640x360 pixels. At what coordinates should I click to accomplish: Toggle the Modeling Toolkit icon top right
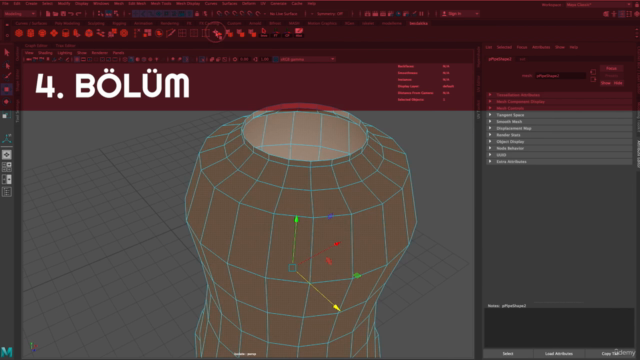[x=606, y=14]
